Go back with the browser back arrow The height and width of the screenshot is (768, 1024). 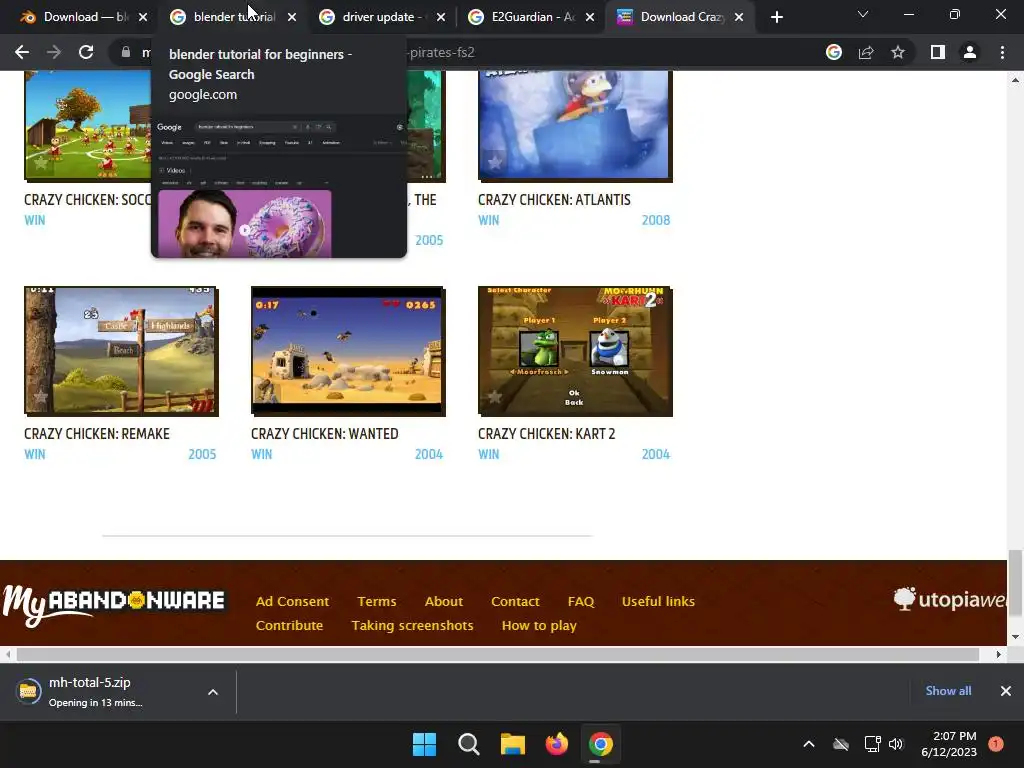(22, 52)
